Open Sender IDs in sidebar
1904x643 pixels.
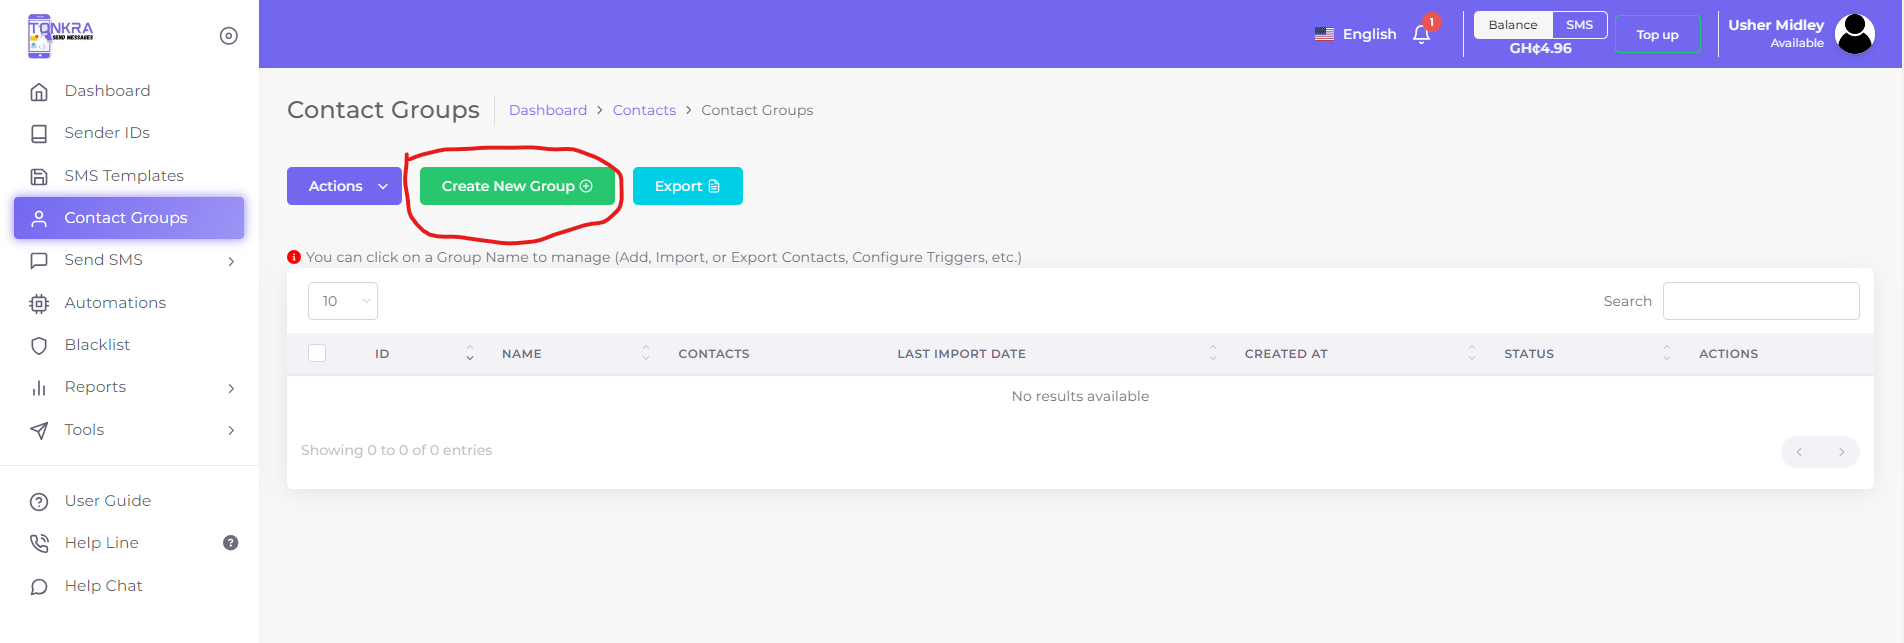tap(107, 133)
